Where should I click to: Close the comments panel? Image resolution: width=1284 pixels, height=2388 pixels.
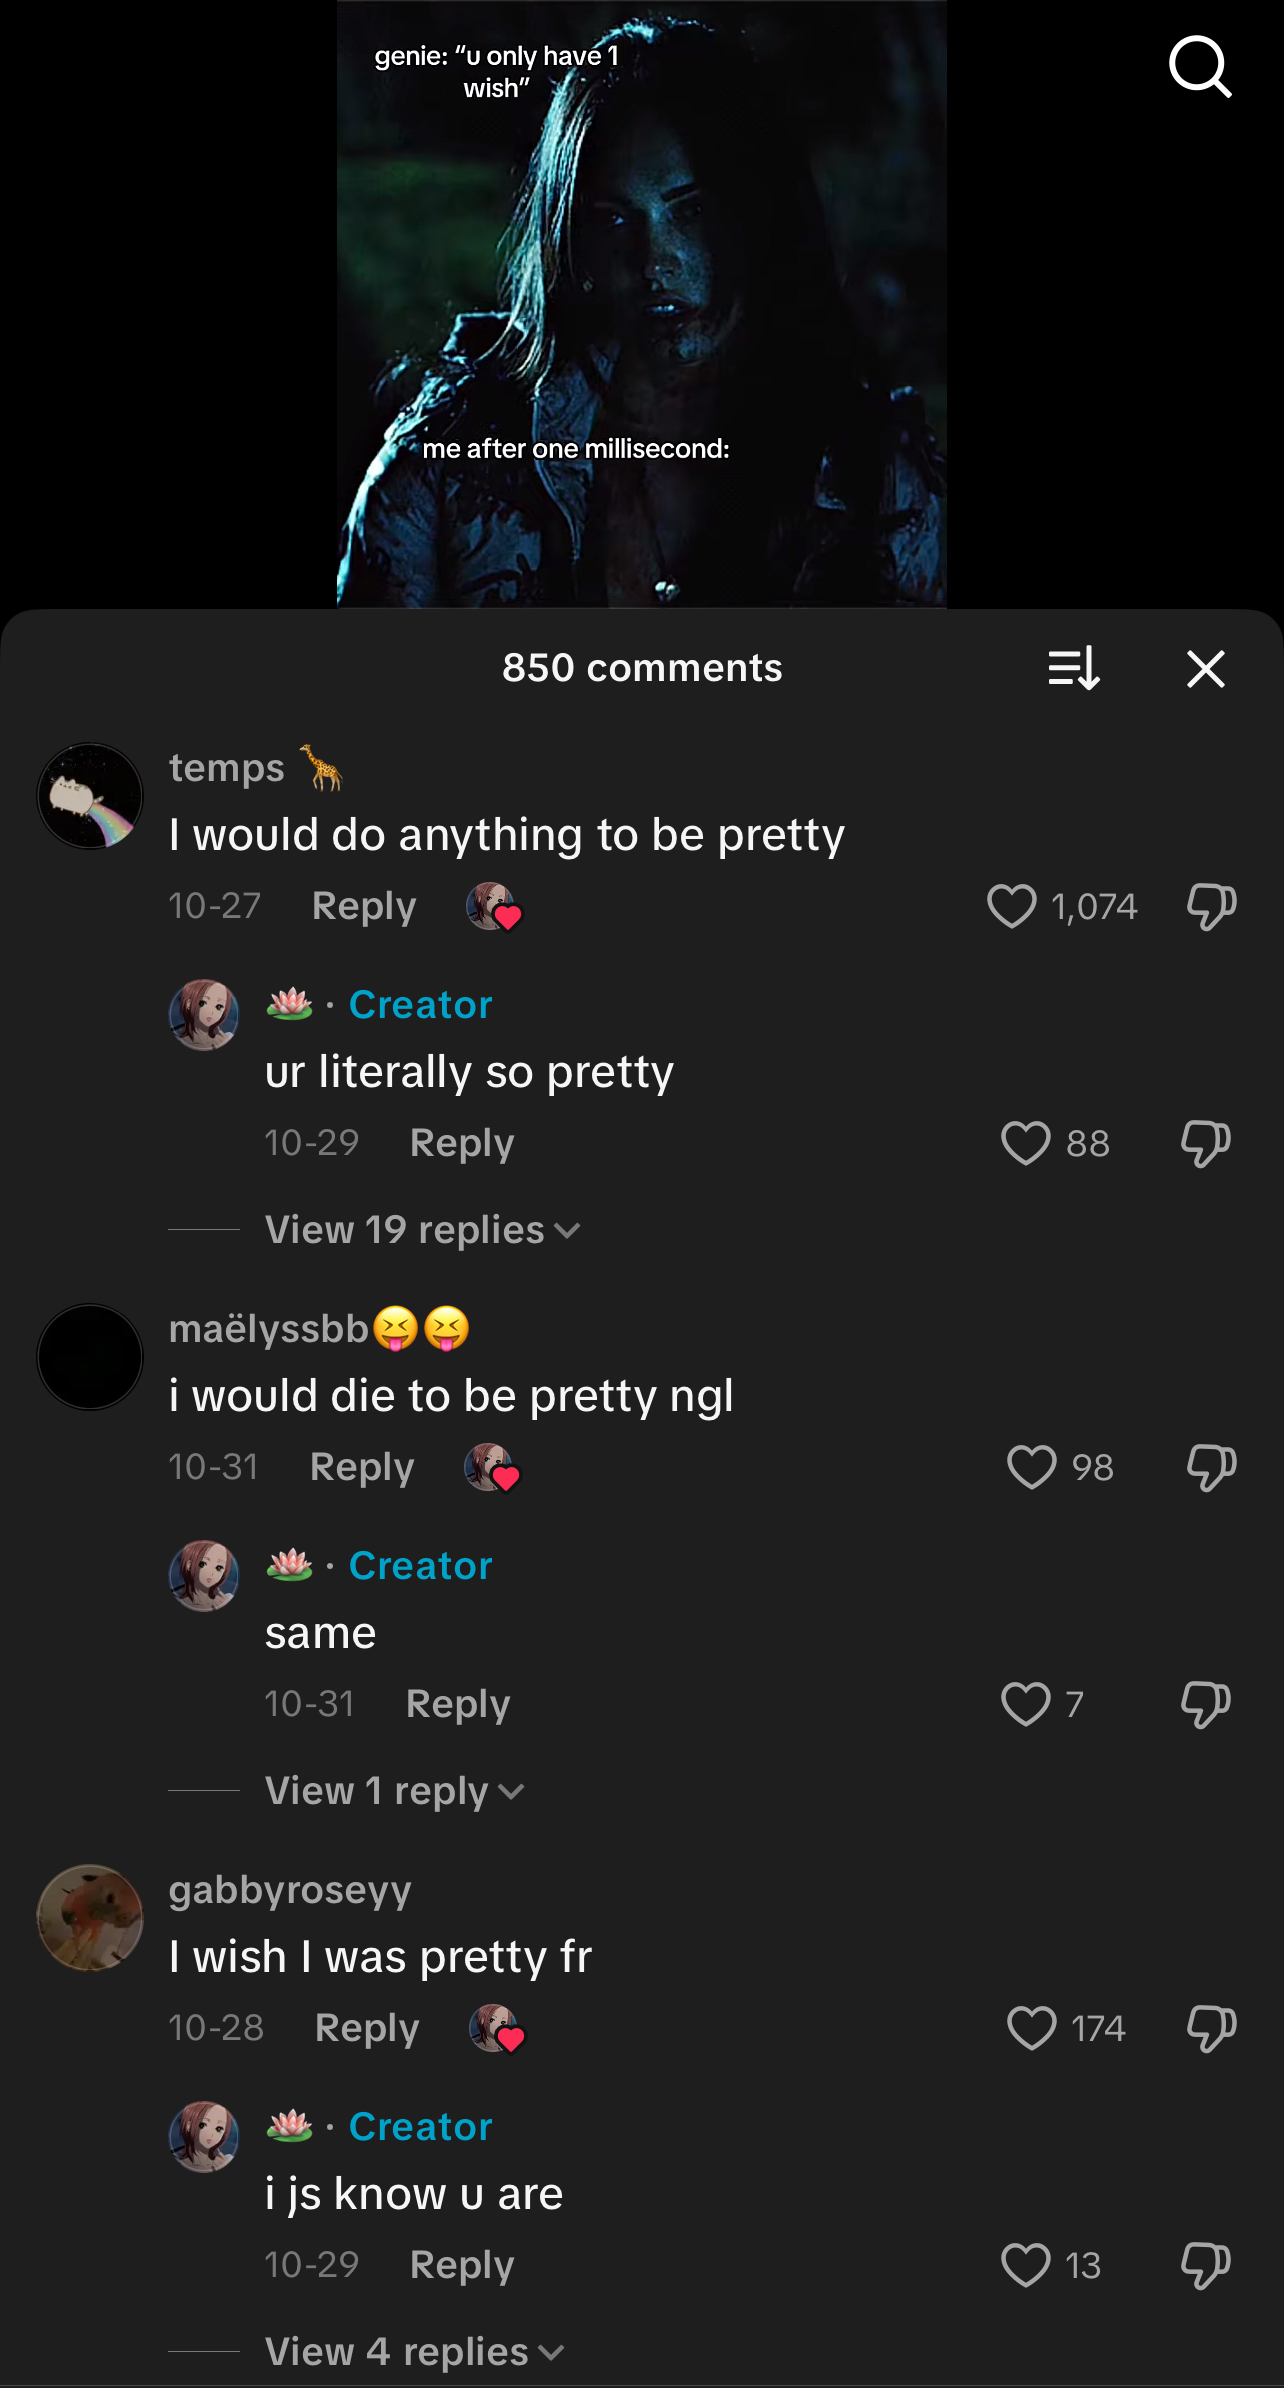point(1205,668)
